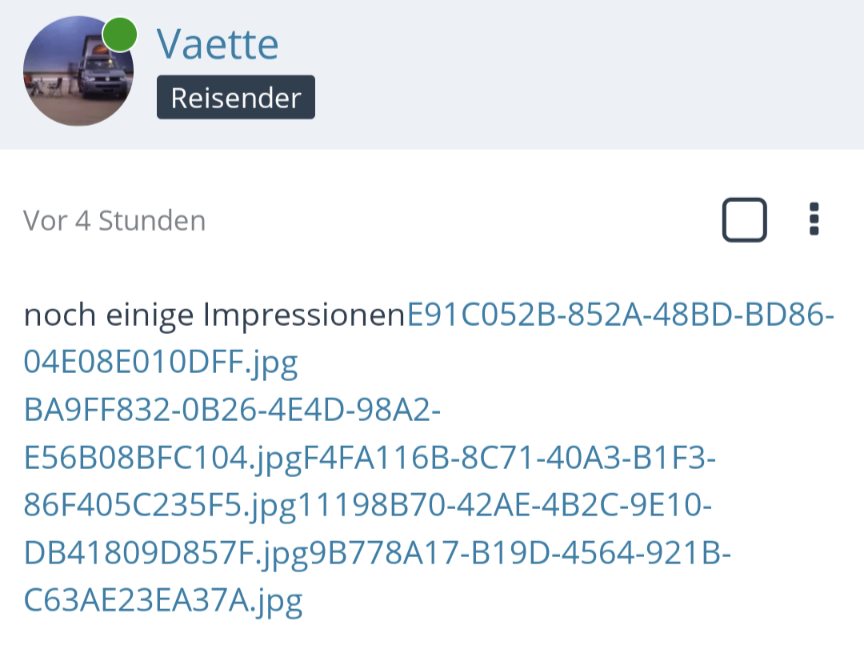Click the '04E08E010DFF.jpg' filename ending
The image size is (864, 665).
[x=160, y=363]
